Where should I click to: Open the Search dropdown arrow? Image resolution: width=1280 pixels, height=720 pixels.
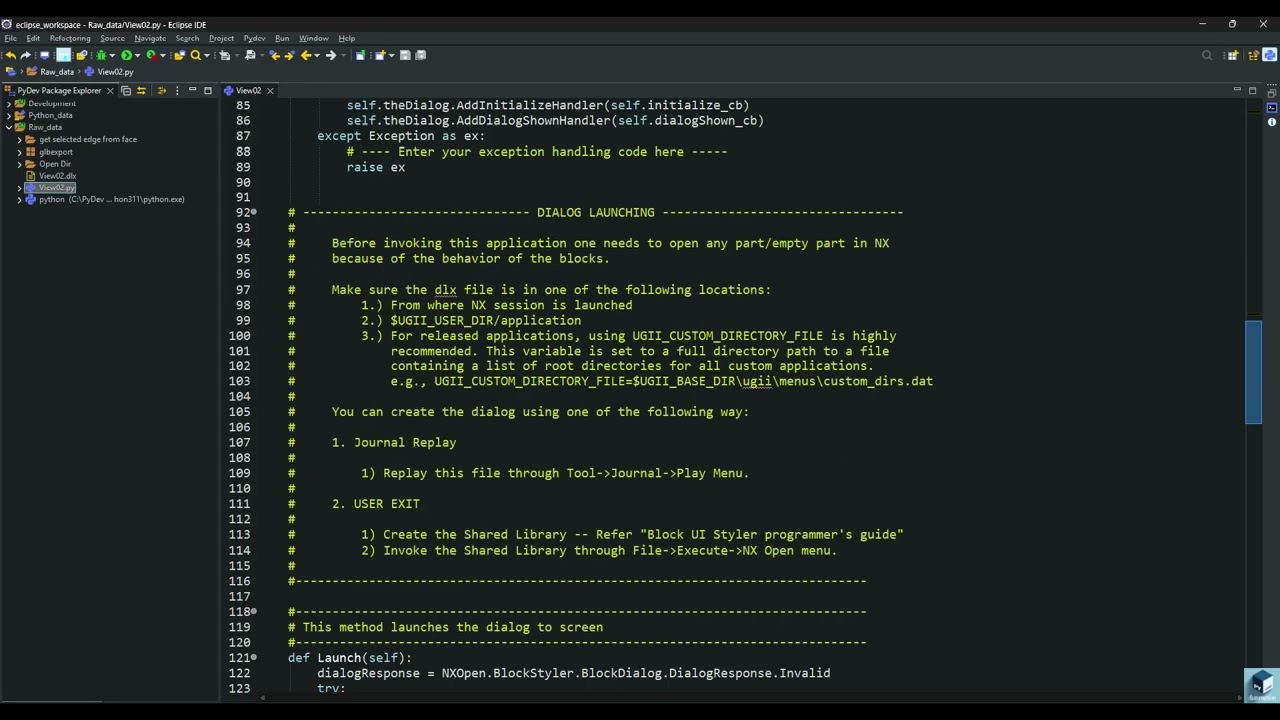click(207, 56)
